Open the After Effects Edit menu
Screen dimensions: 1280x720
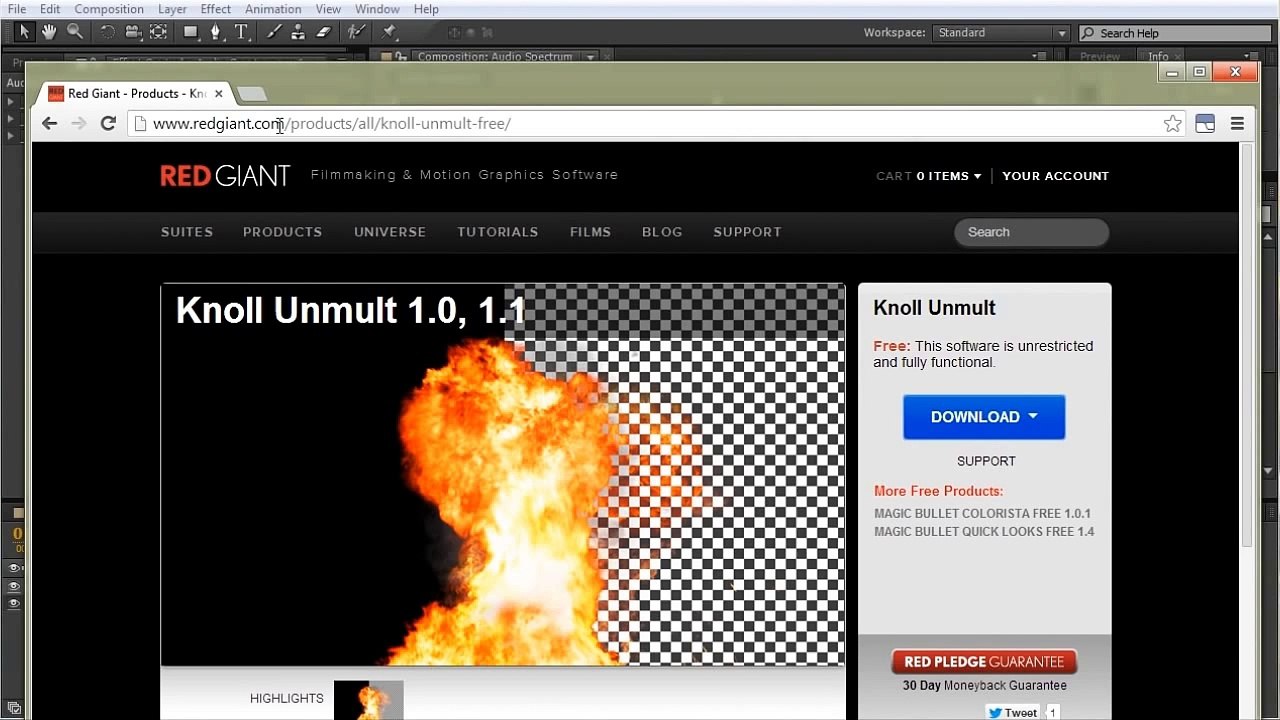point(50,9)
